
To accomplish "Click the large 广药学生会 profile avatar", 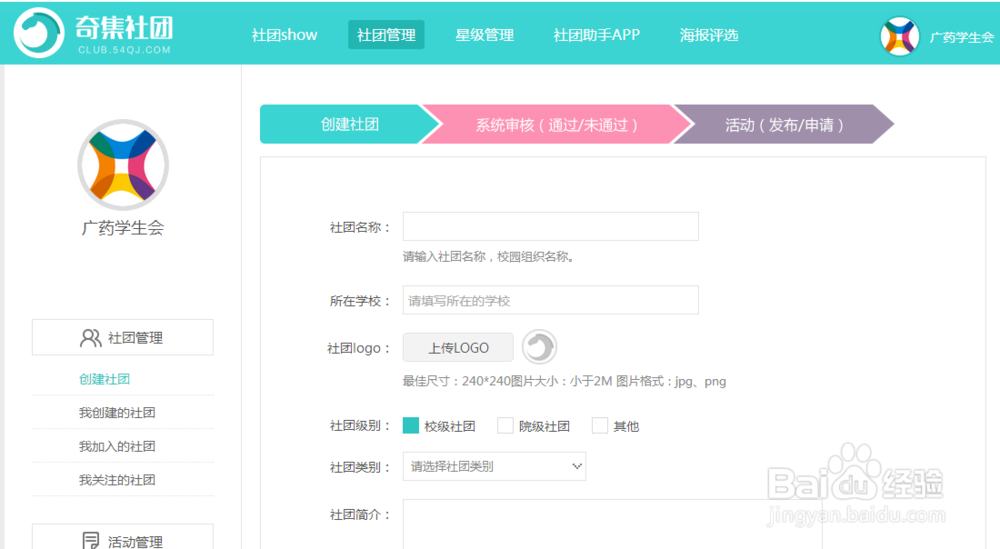I will click(x=123, y=165).
